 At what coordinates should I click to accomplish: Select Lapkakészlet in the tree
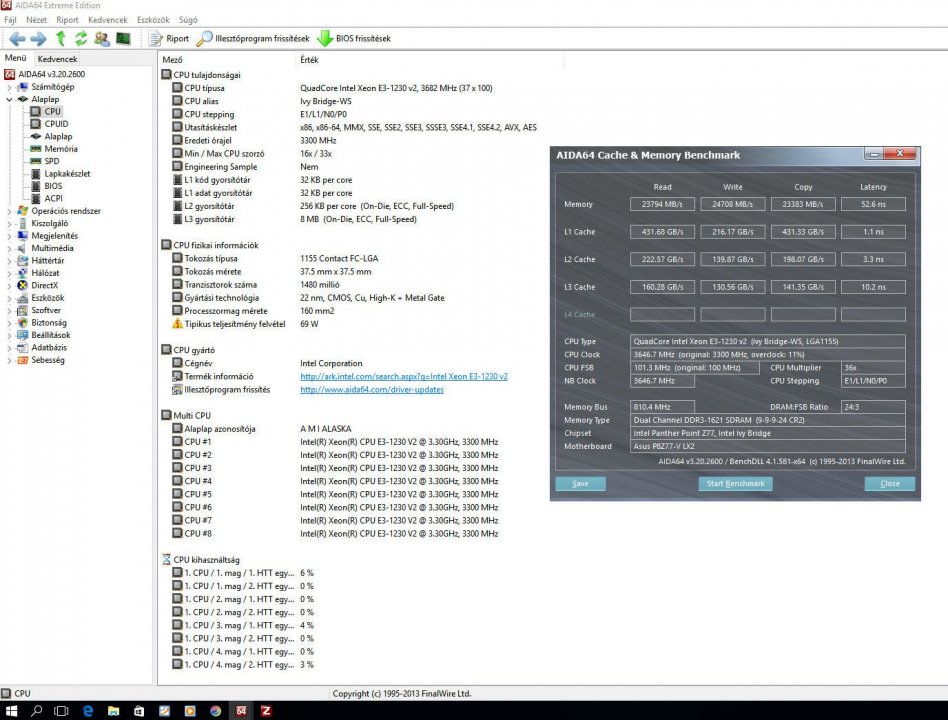coord(67,174)
